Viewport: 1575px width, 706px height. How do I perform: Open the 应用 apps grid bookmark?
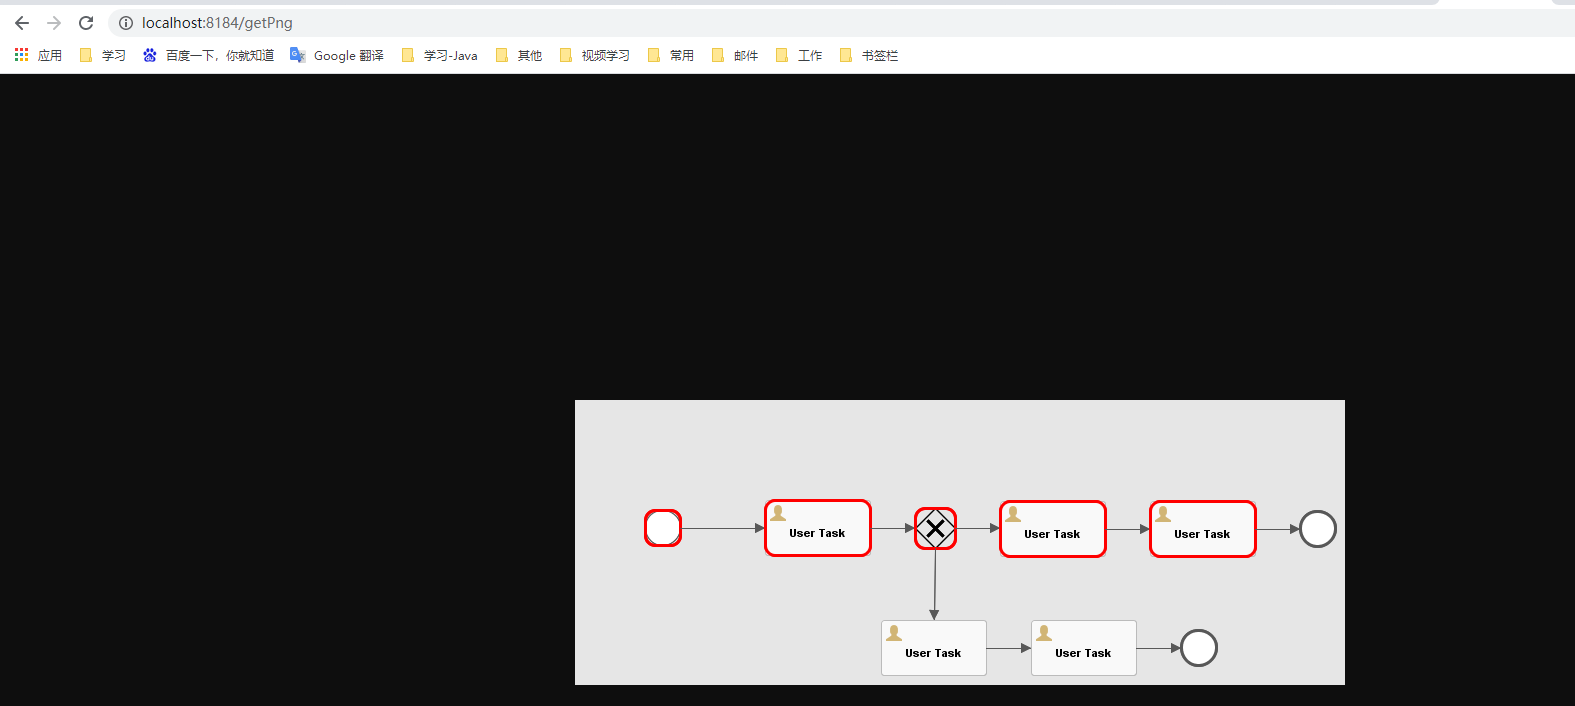click(x=38, y=55)
